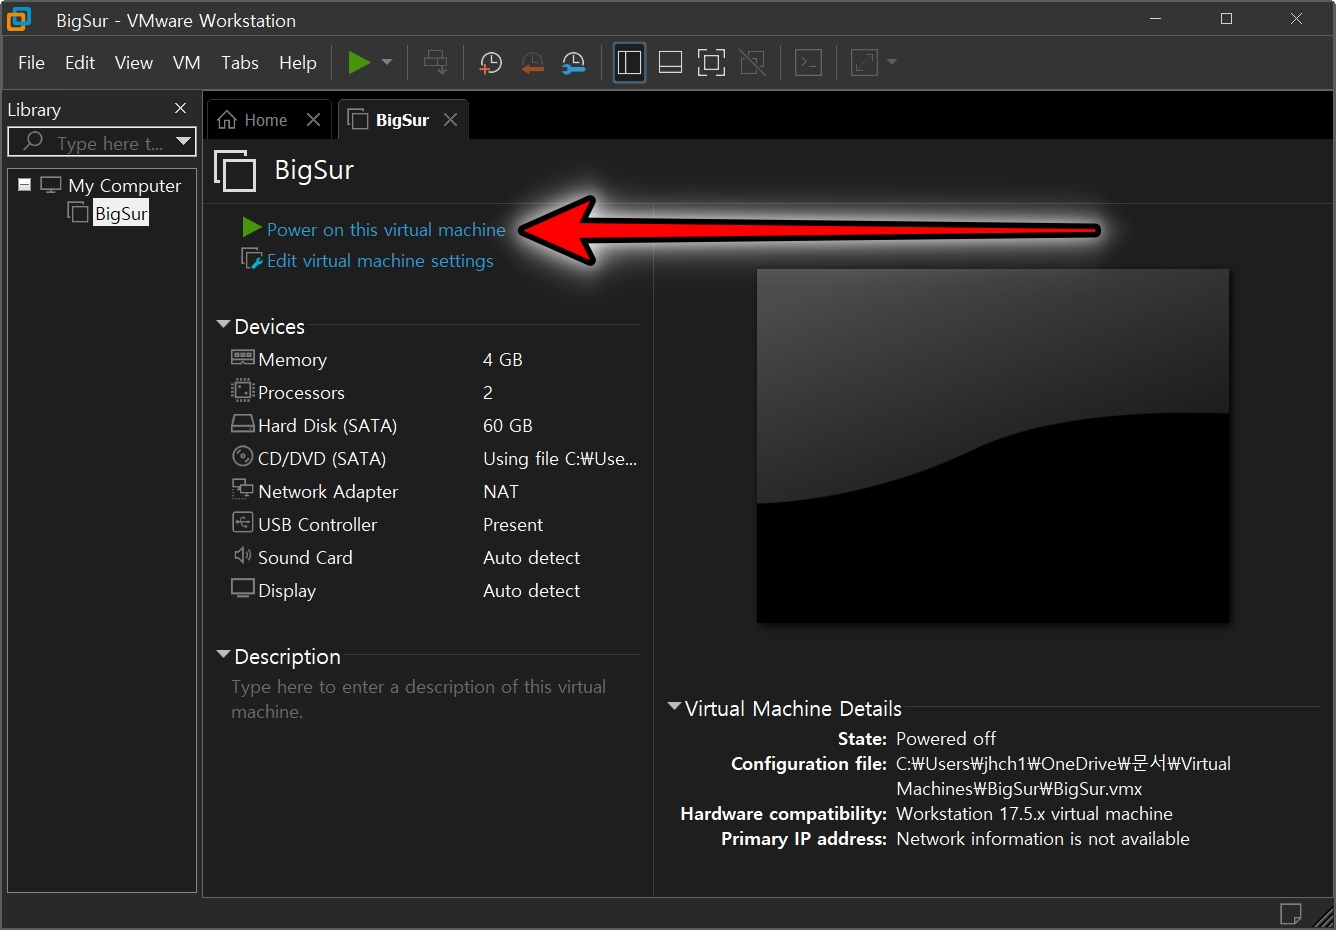The width and height of the screenshot is (1336, 930).
Task: Click the Display monitor icon
Action: [243, 588]
